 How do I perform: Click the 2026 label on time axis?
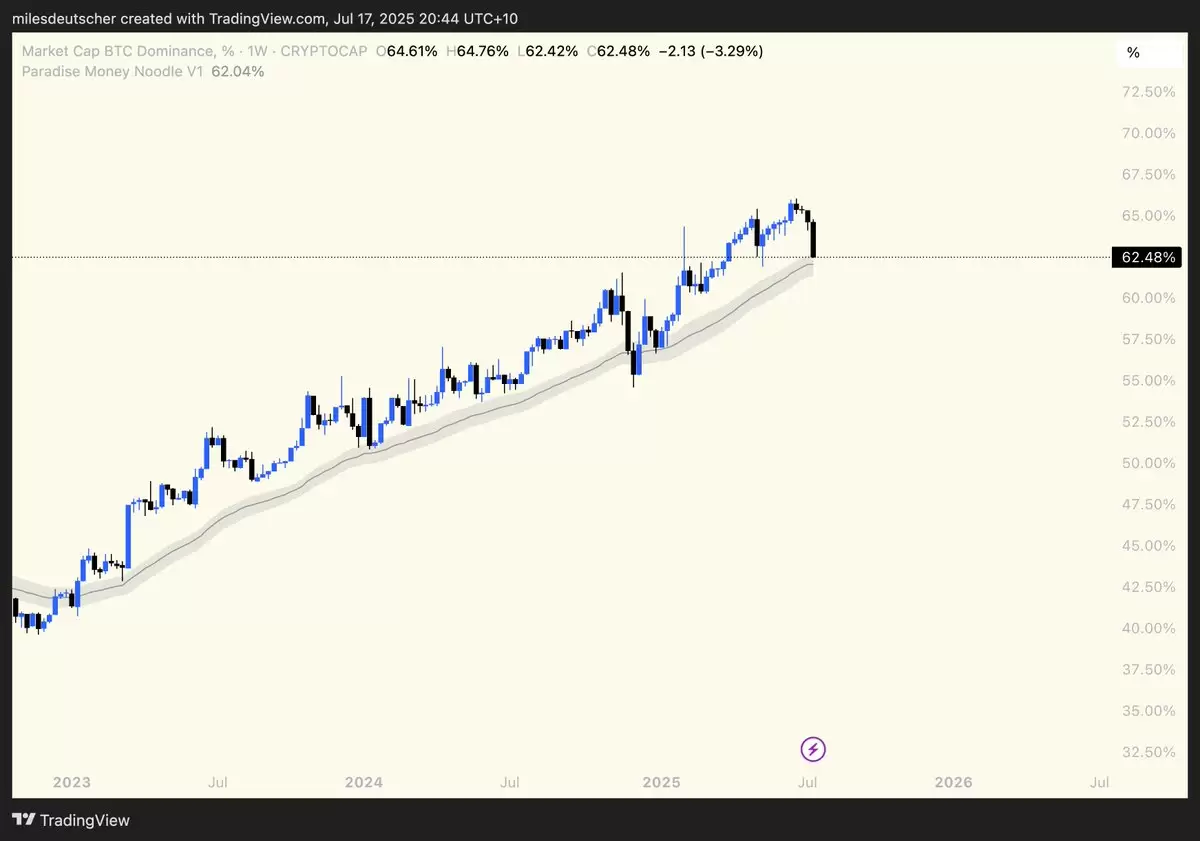[953, 782]
